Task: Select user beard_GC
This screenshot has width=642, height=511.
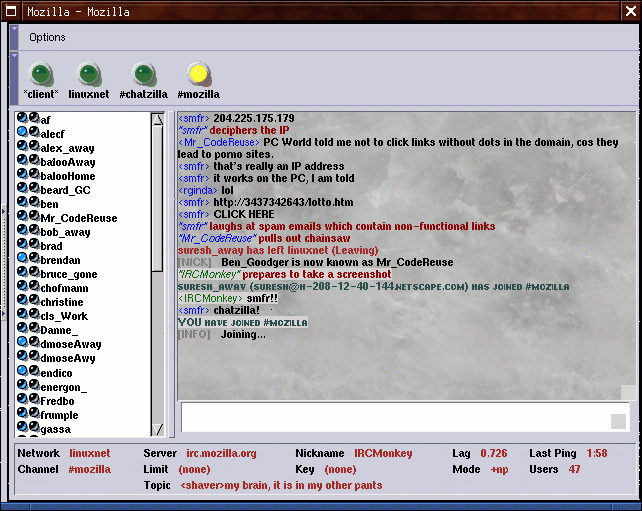Action: point(66,190)
